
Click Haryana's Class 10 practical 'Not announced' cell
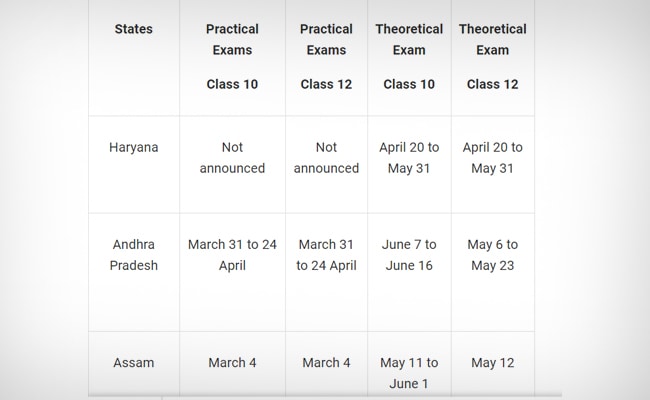(x=232, y=158)
